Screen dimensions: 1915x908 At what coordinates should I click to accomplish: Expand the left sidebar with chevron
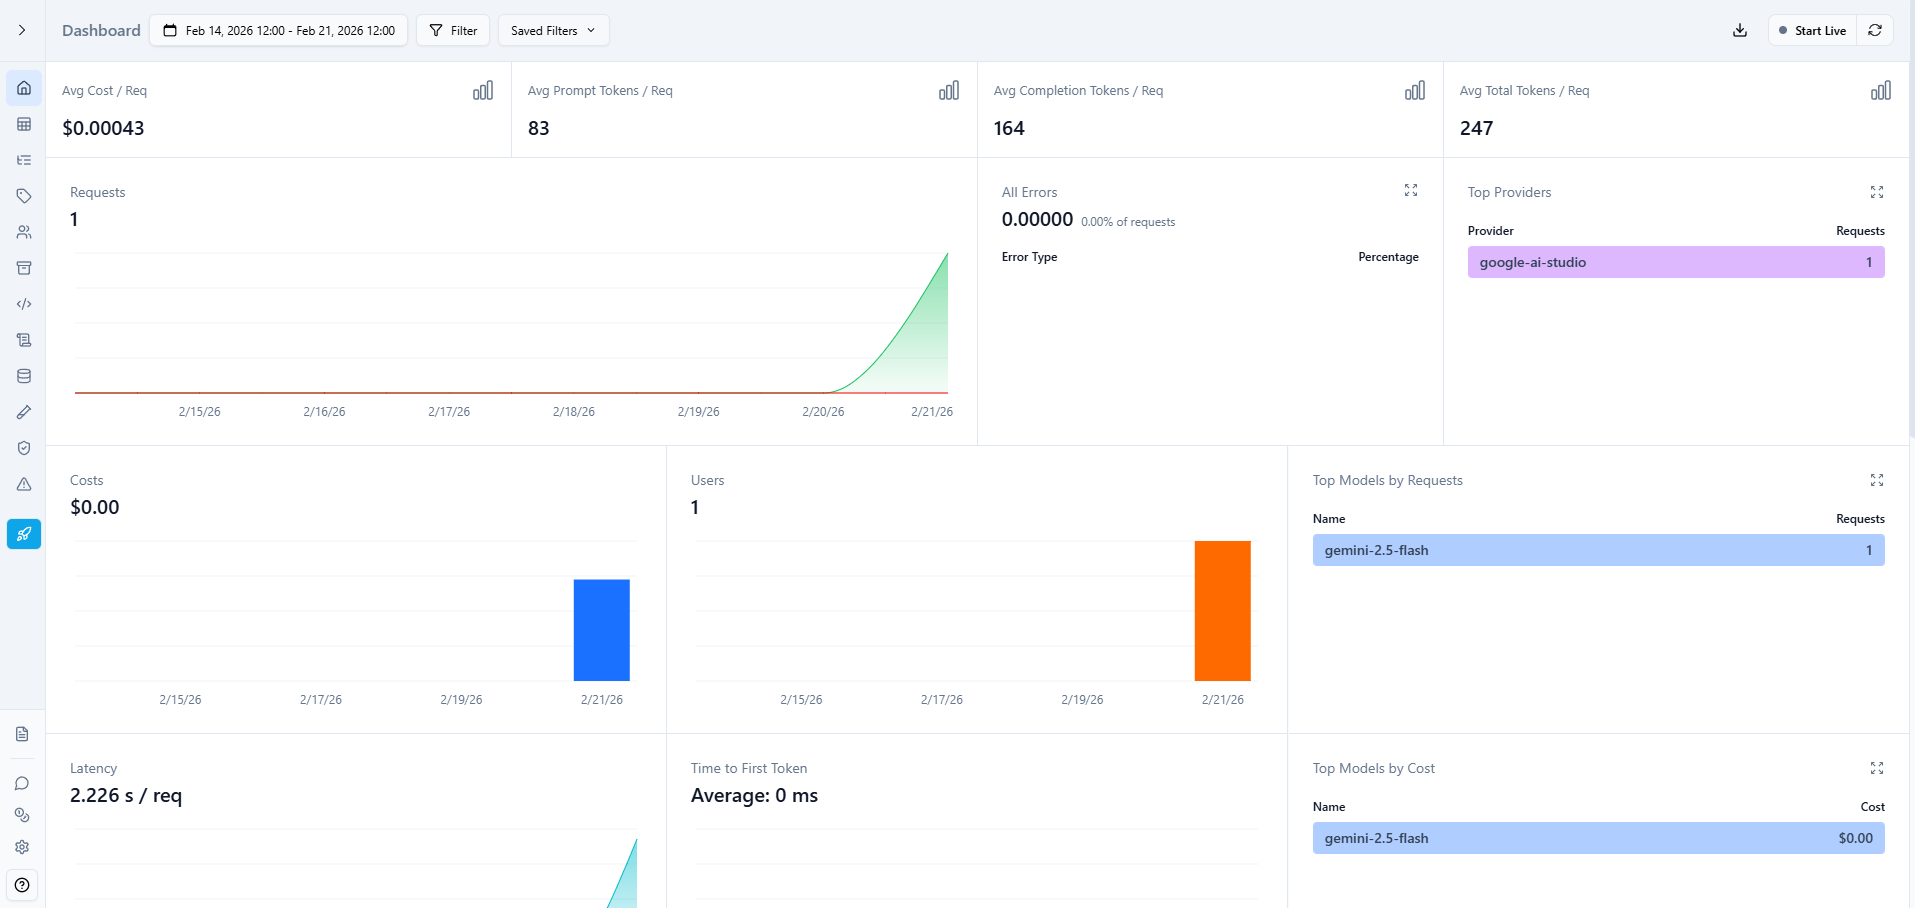coord(22,30)
